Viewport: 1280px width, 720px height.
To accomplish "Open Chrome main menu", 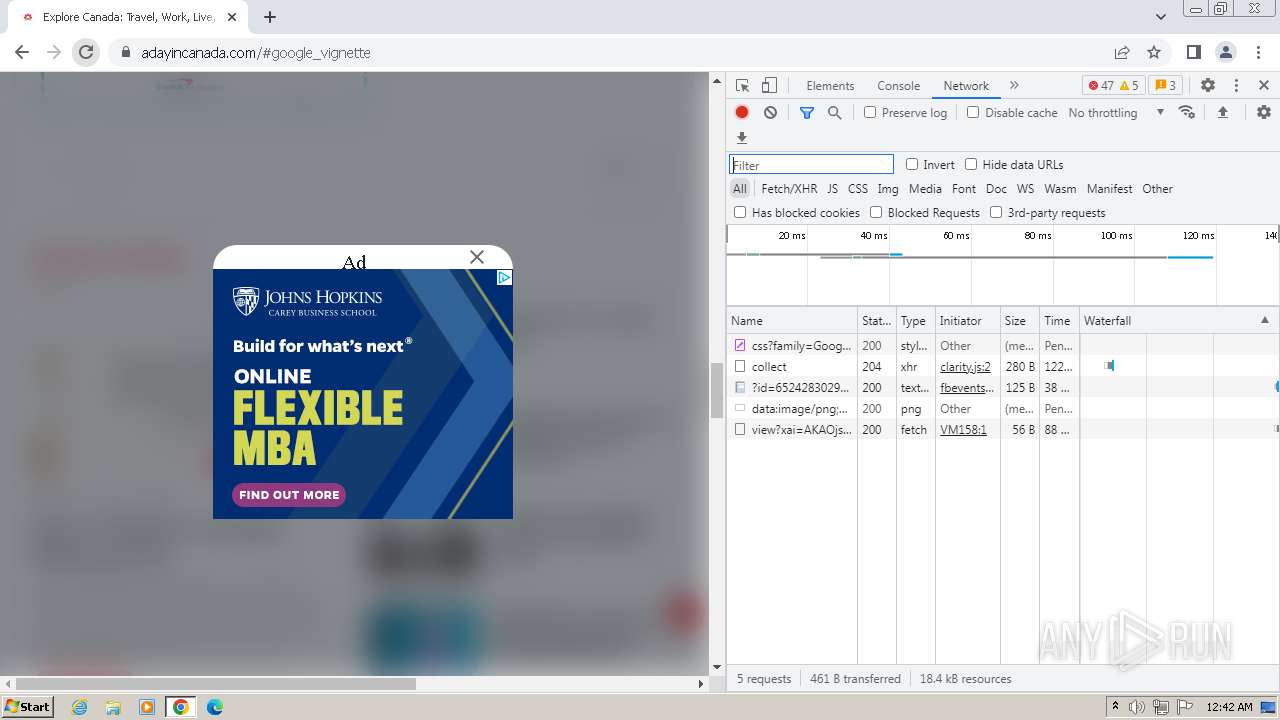I will (1258, 52).
